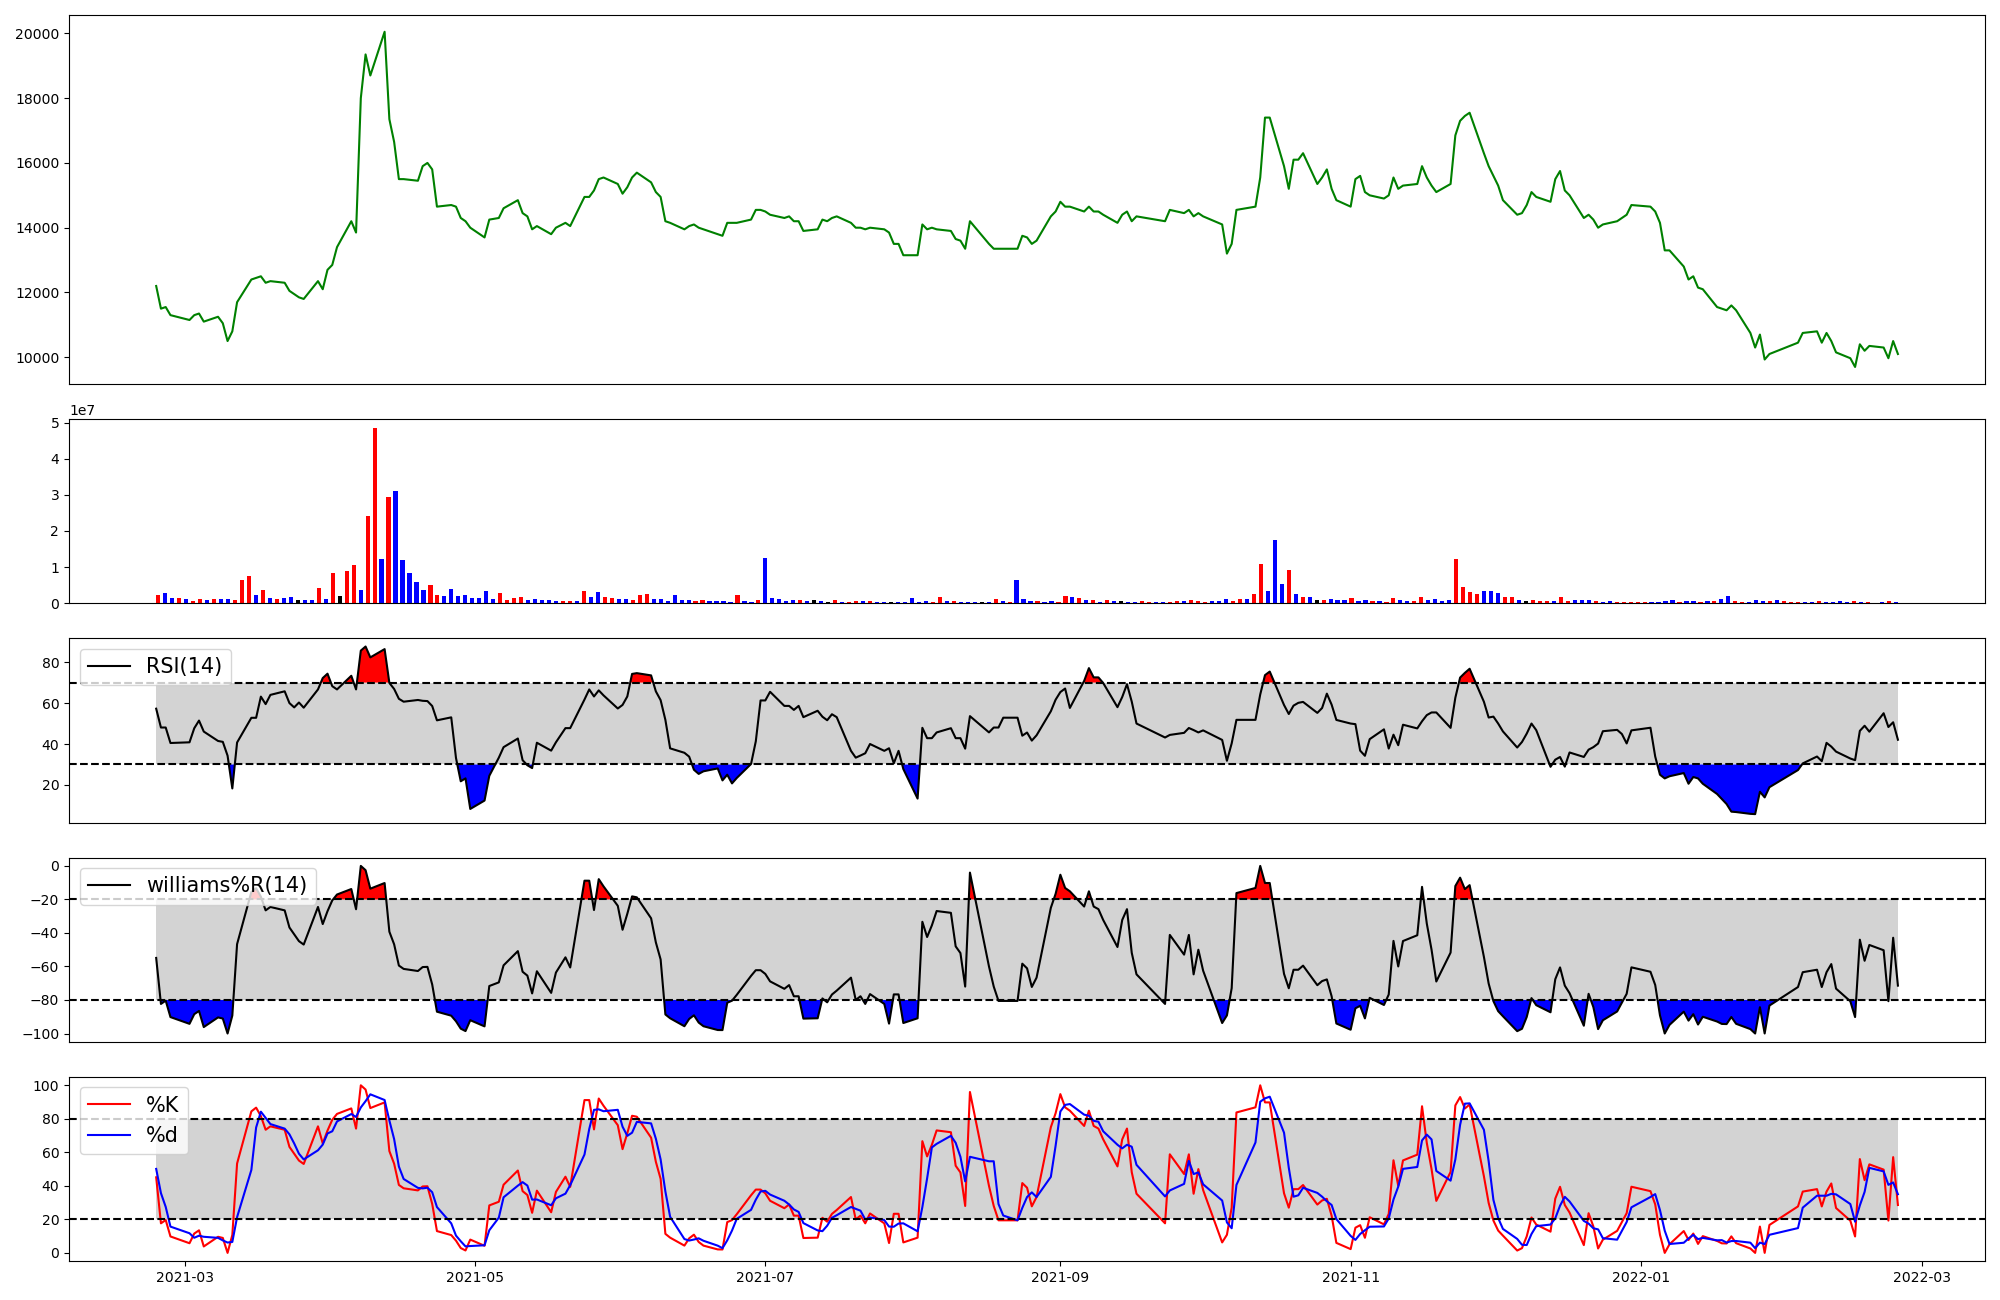This screenshot has width=2000, height=1300.
Task: Click the 1e7 volume scale label
Action: point(82,410)
